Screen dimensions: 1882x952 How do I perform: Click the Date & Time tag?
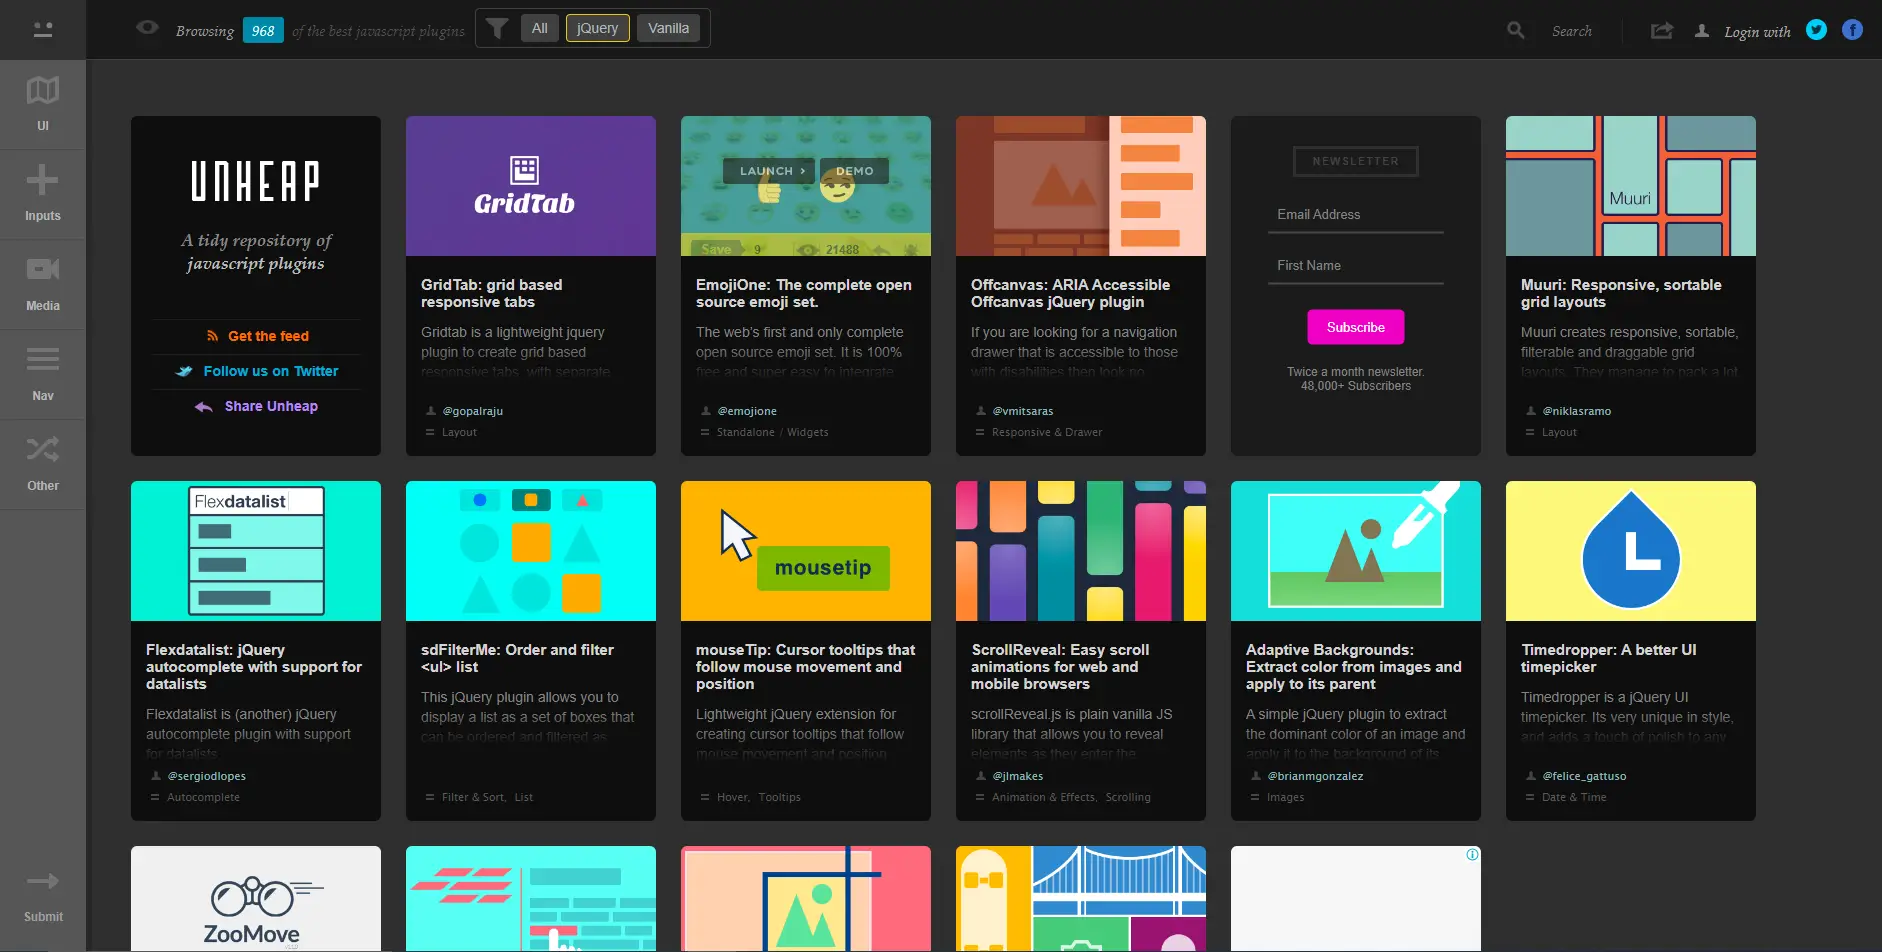click(1574, 797)
